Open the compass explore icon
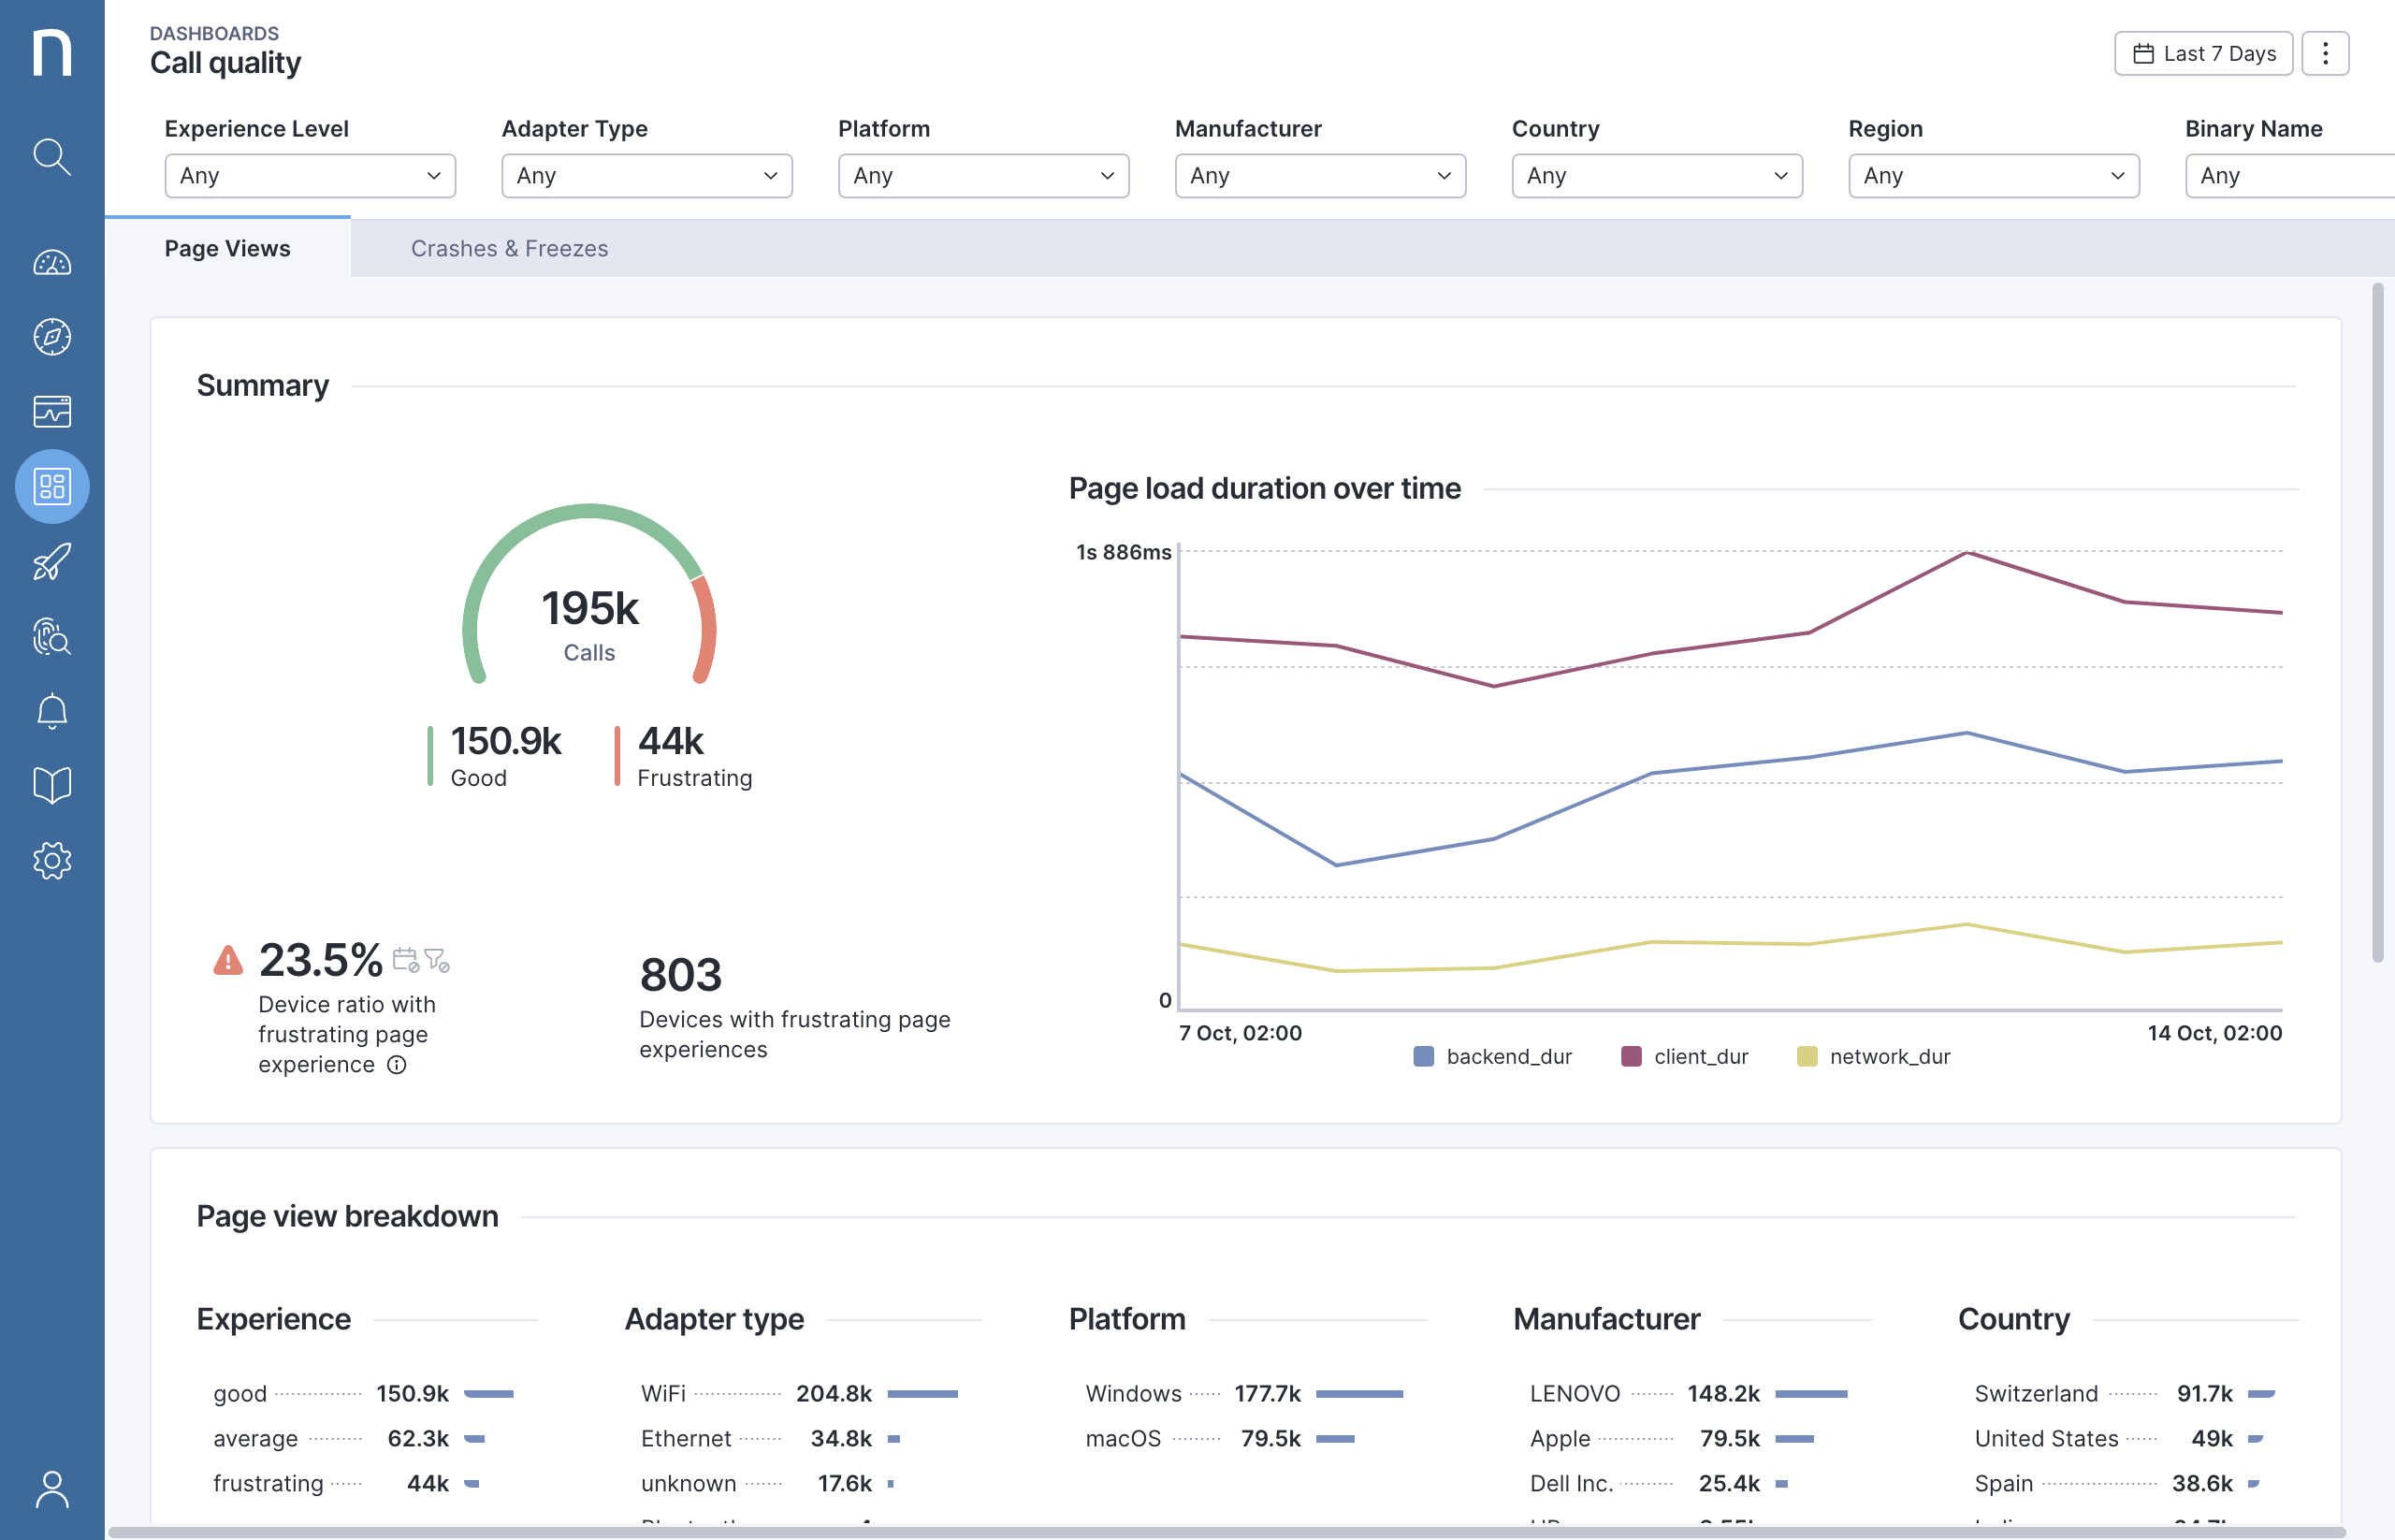2395x1540 pixels. click(x=52, y=337)
